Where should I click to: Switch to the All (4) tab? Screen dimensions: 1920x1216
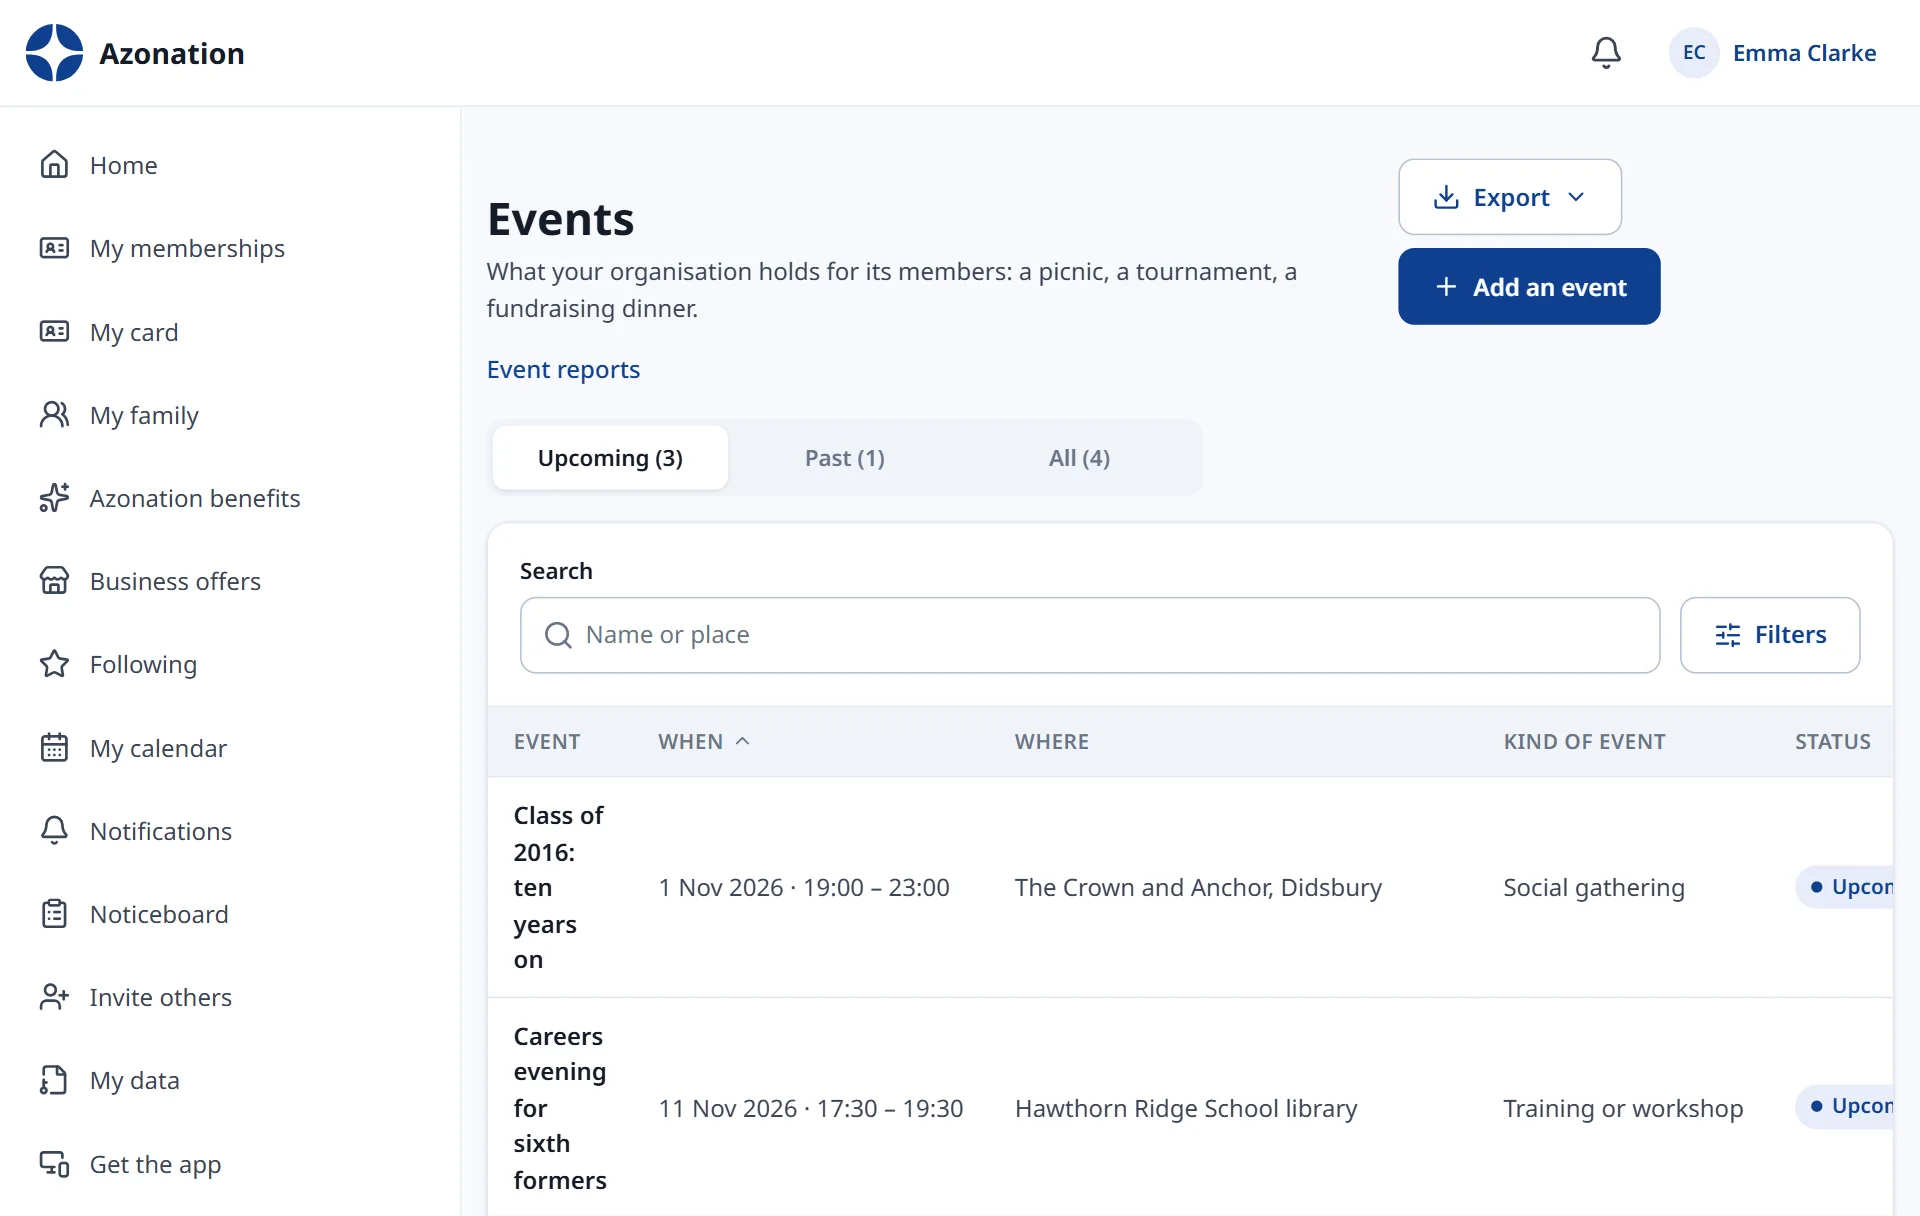coord(1079,458)
